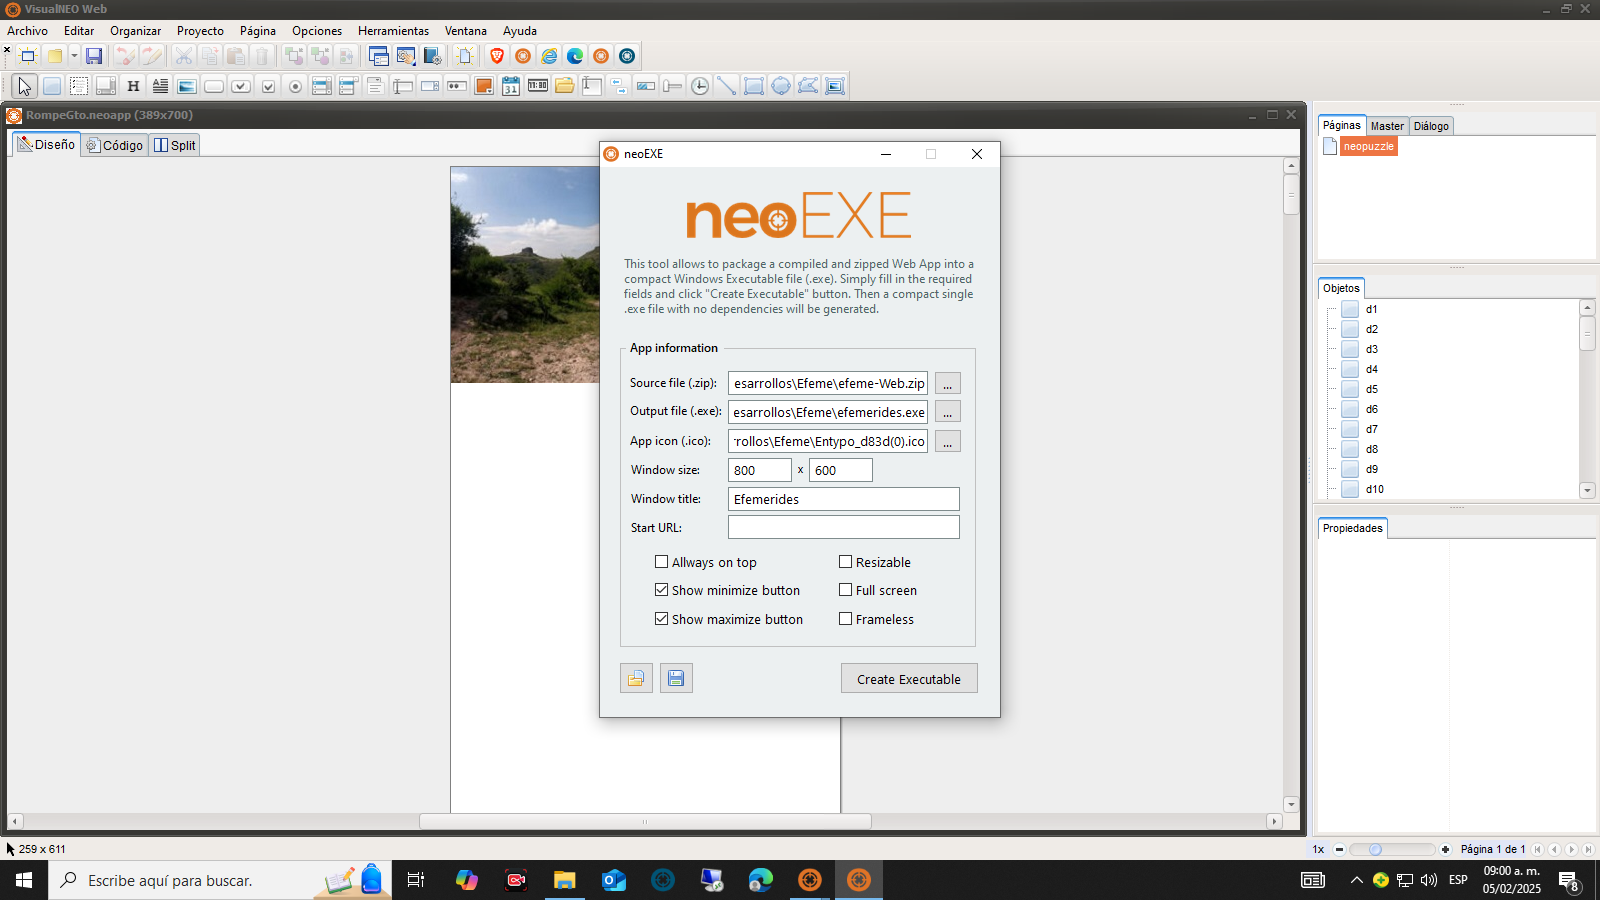This screenshot has height=900, width=1600.
Task: Click the window width field showing 800
Action: pos(760,470)
